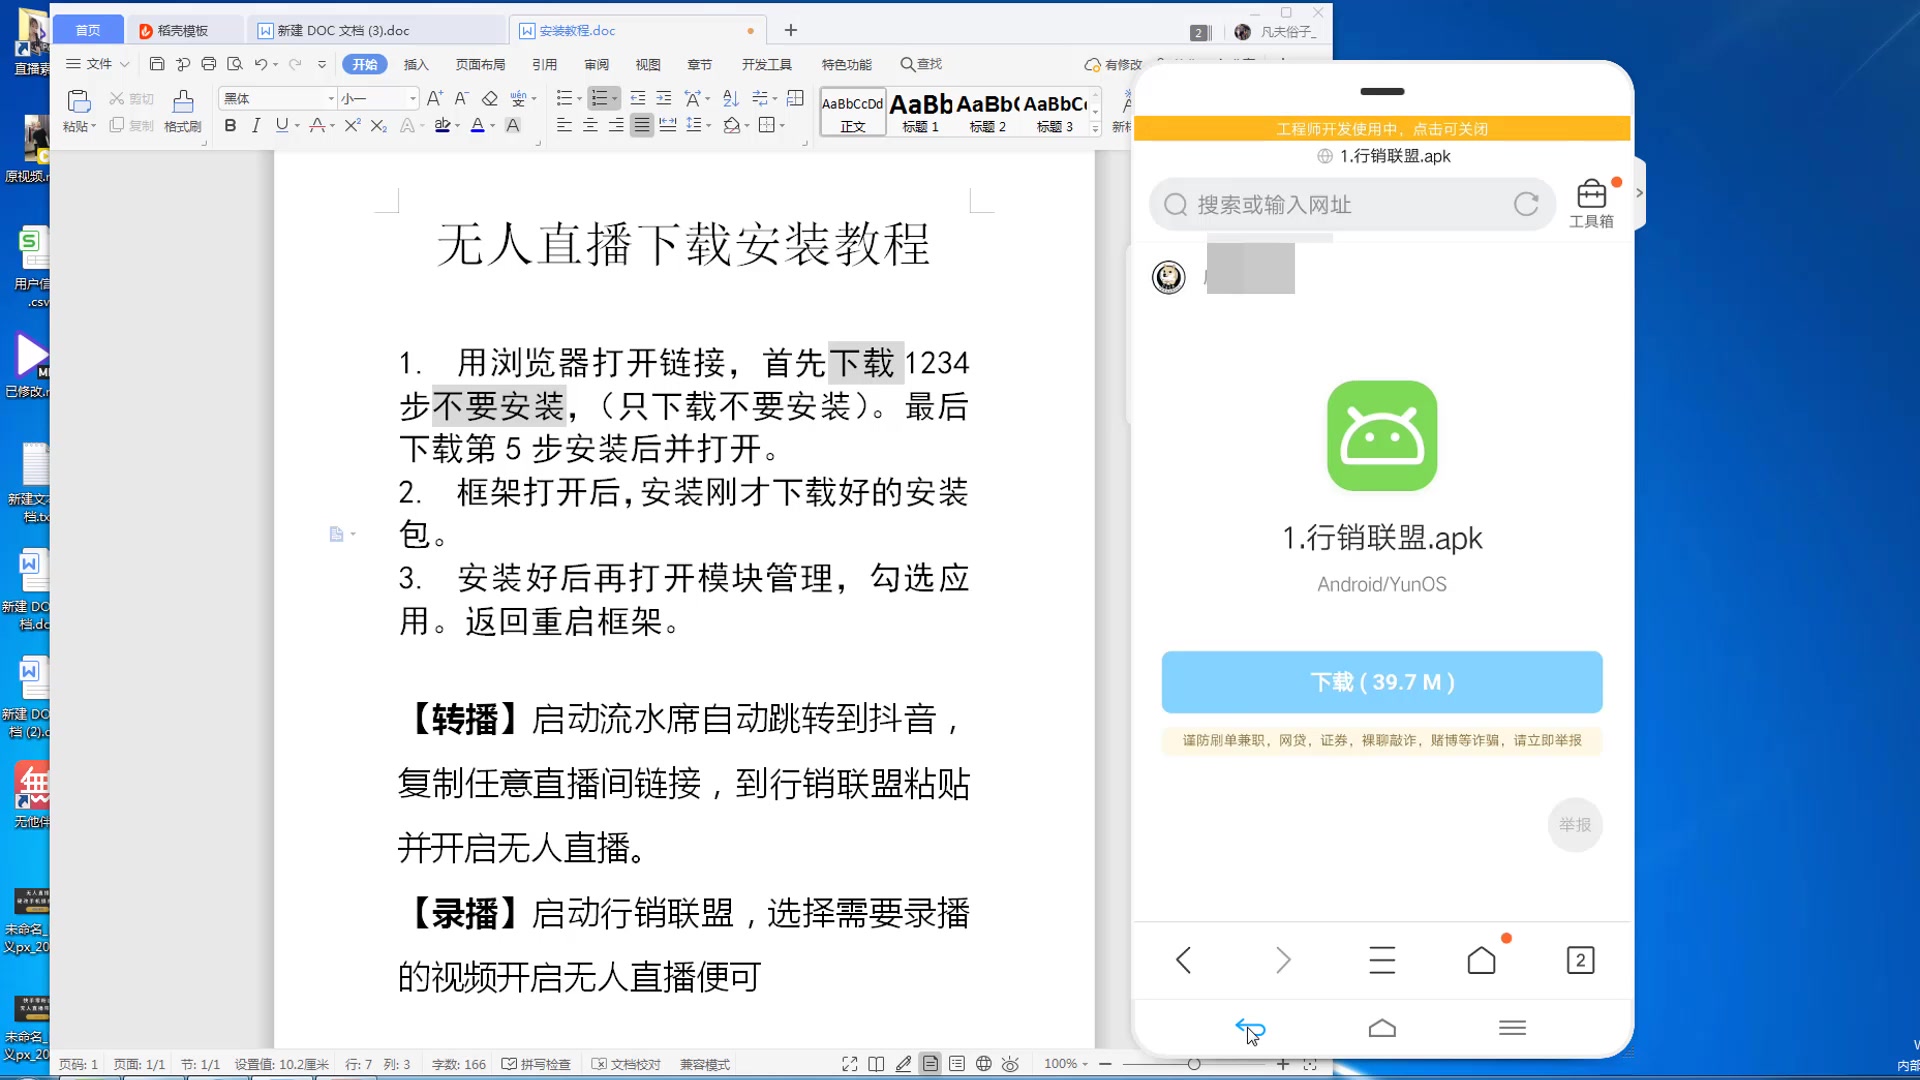
Task: Decrease font size with the A- icon
Action: coord(461,98)
